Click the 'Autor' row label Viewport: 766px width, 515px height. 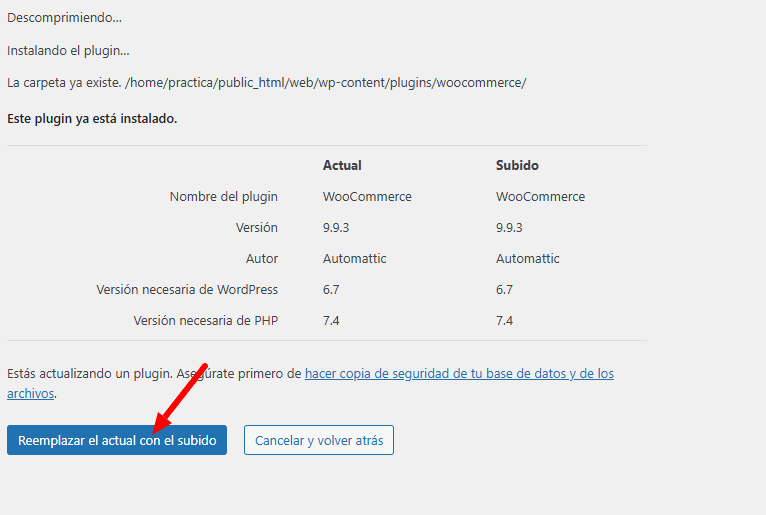point(262,258)
